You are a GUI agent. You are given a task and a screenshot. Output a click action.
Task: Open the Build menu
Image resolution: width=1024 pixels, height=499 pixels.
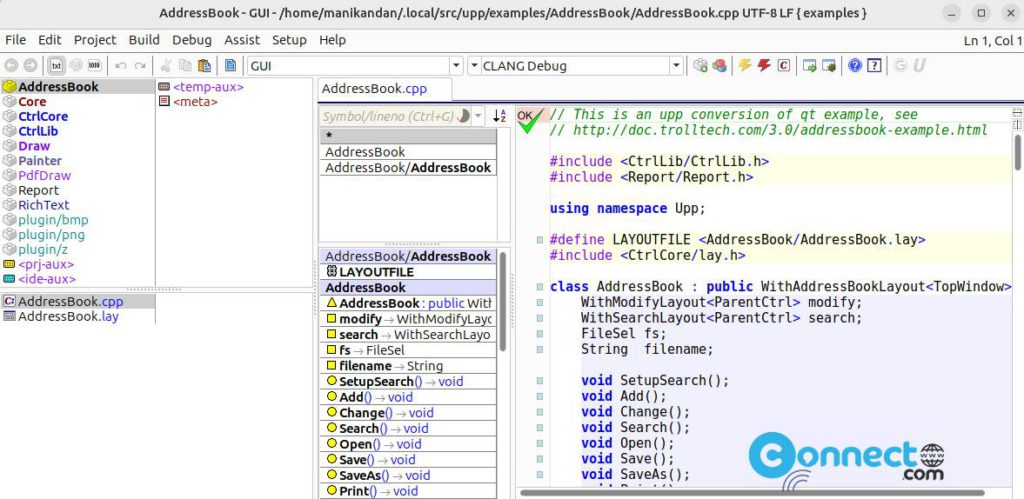[x=144, y=40]
